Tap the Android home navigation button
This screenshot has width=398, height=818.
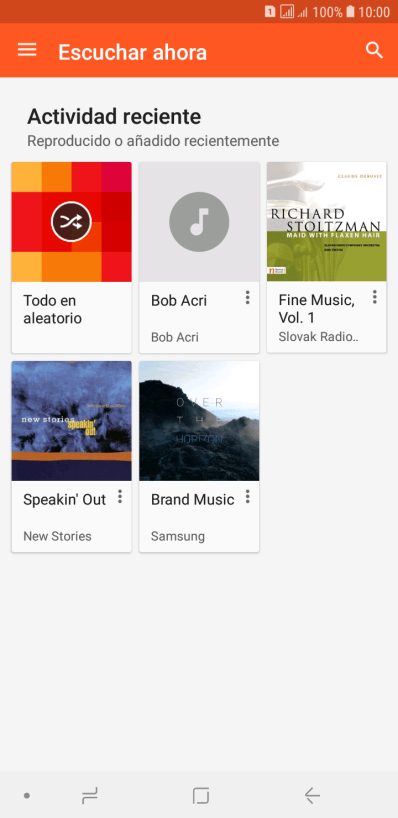click(200, 796)
